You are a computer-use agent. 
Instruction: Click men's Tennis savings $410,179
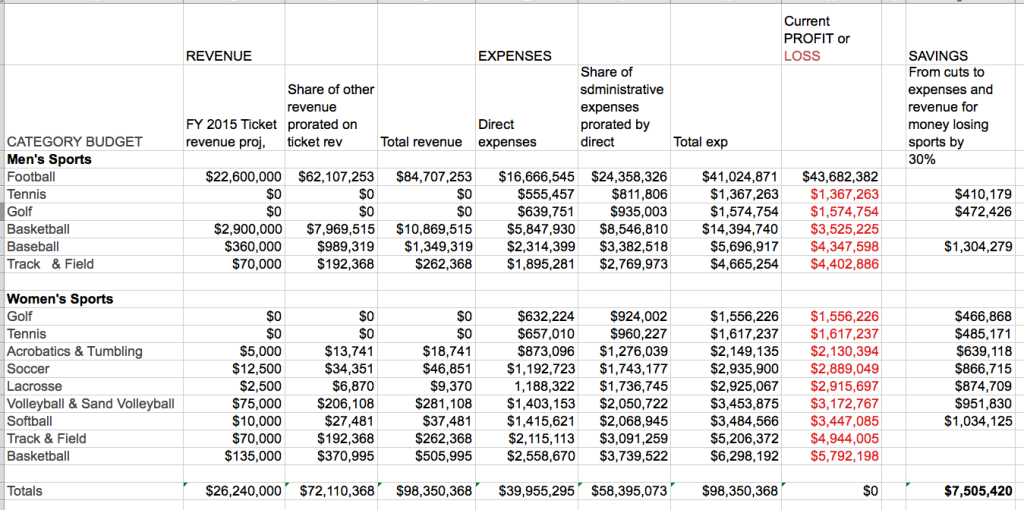[984, 194]
